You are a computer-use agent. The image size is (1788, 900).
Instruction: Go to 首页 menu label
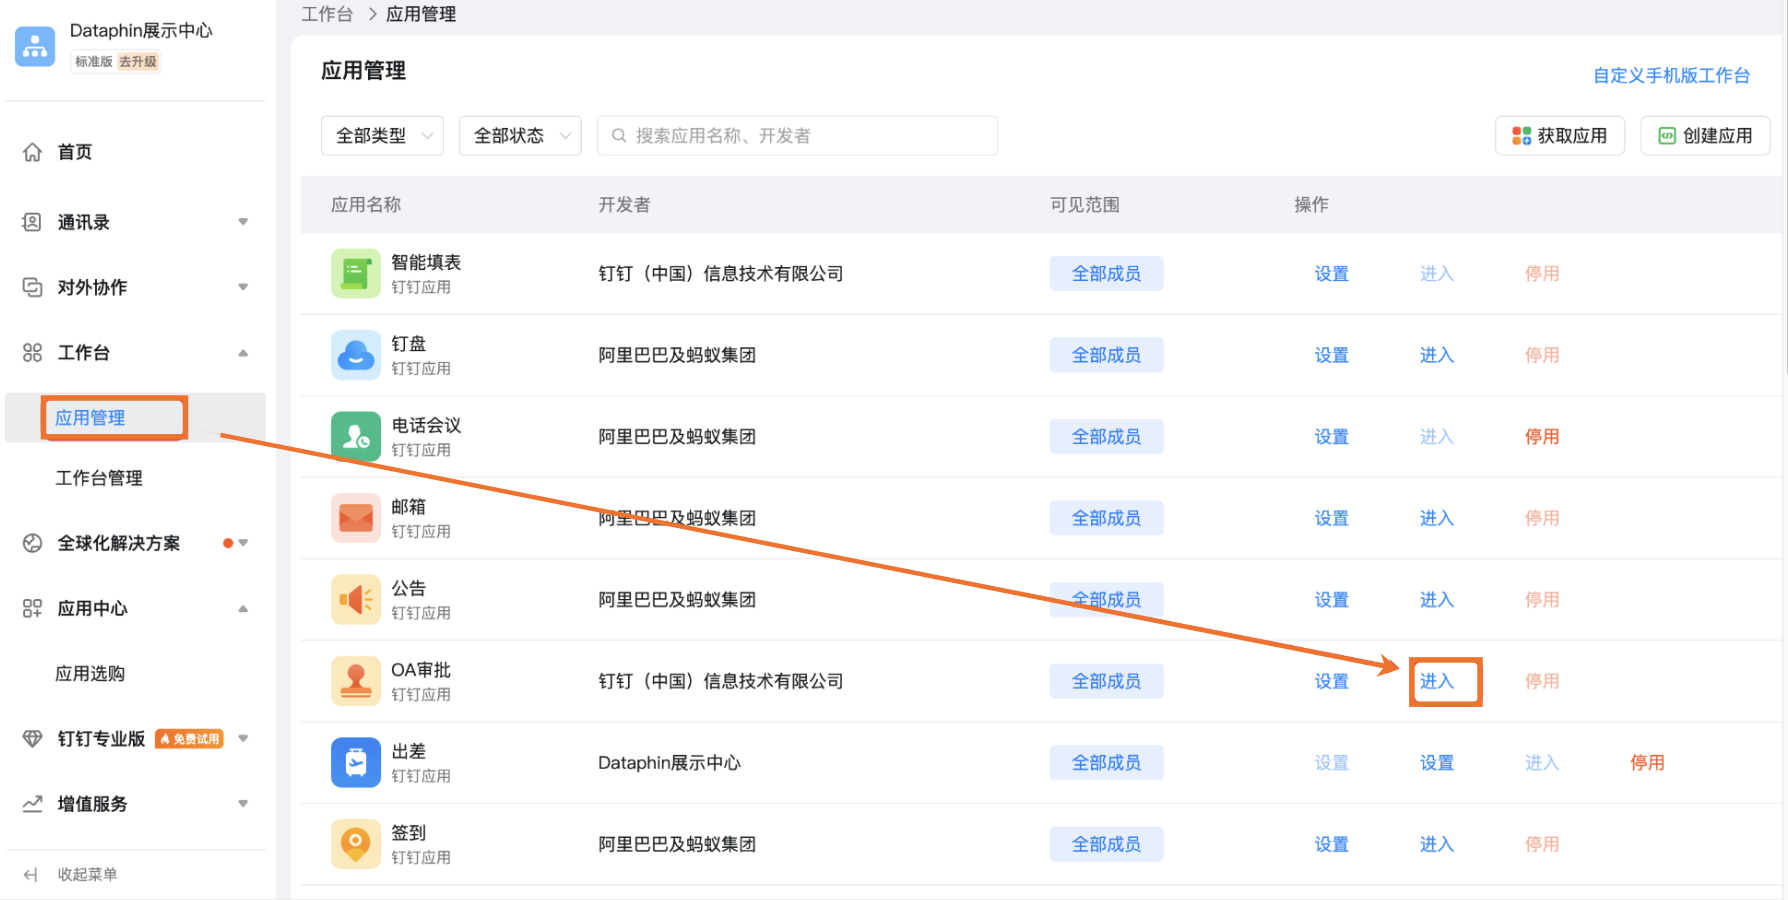point(75,152)
